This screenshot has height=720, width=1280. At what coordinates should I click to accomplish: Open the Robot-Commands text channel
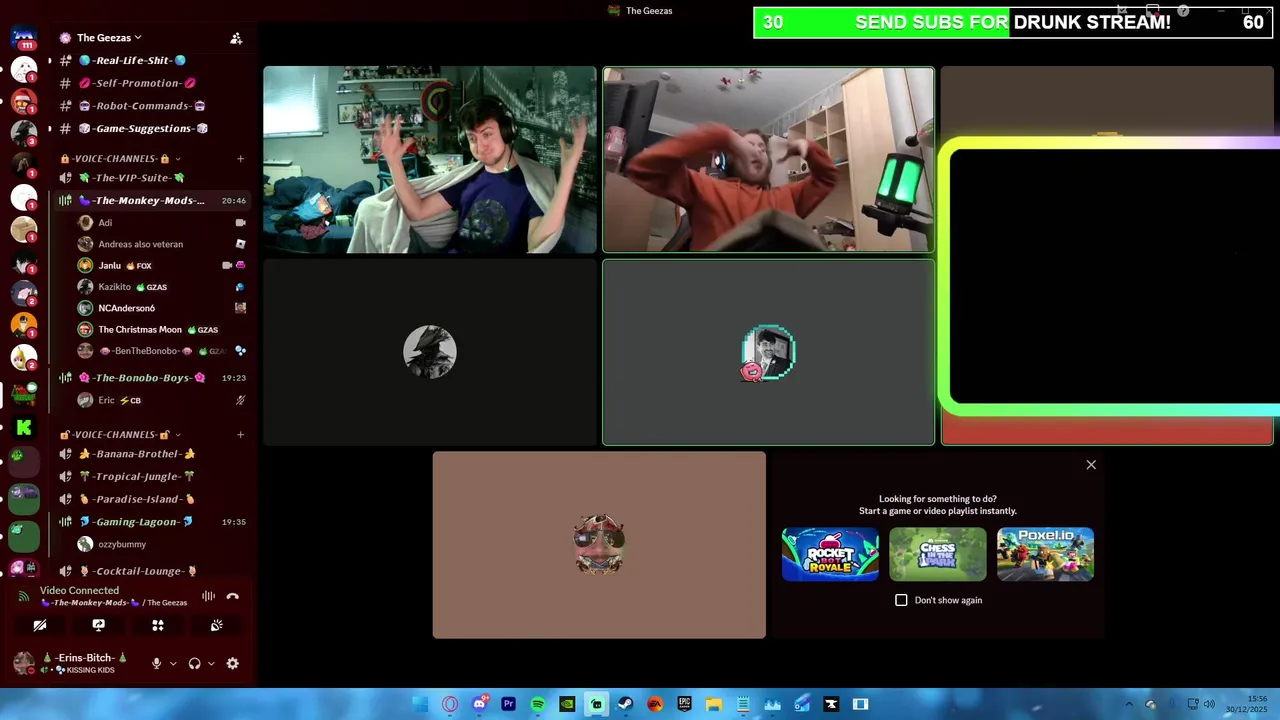pos(150,106)
